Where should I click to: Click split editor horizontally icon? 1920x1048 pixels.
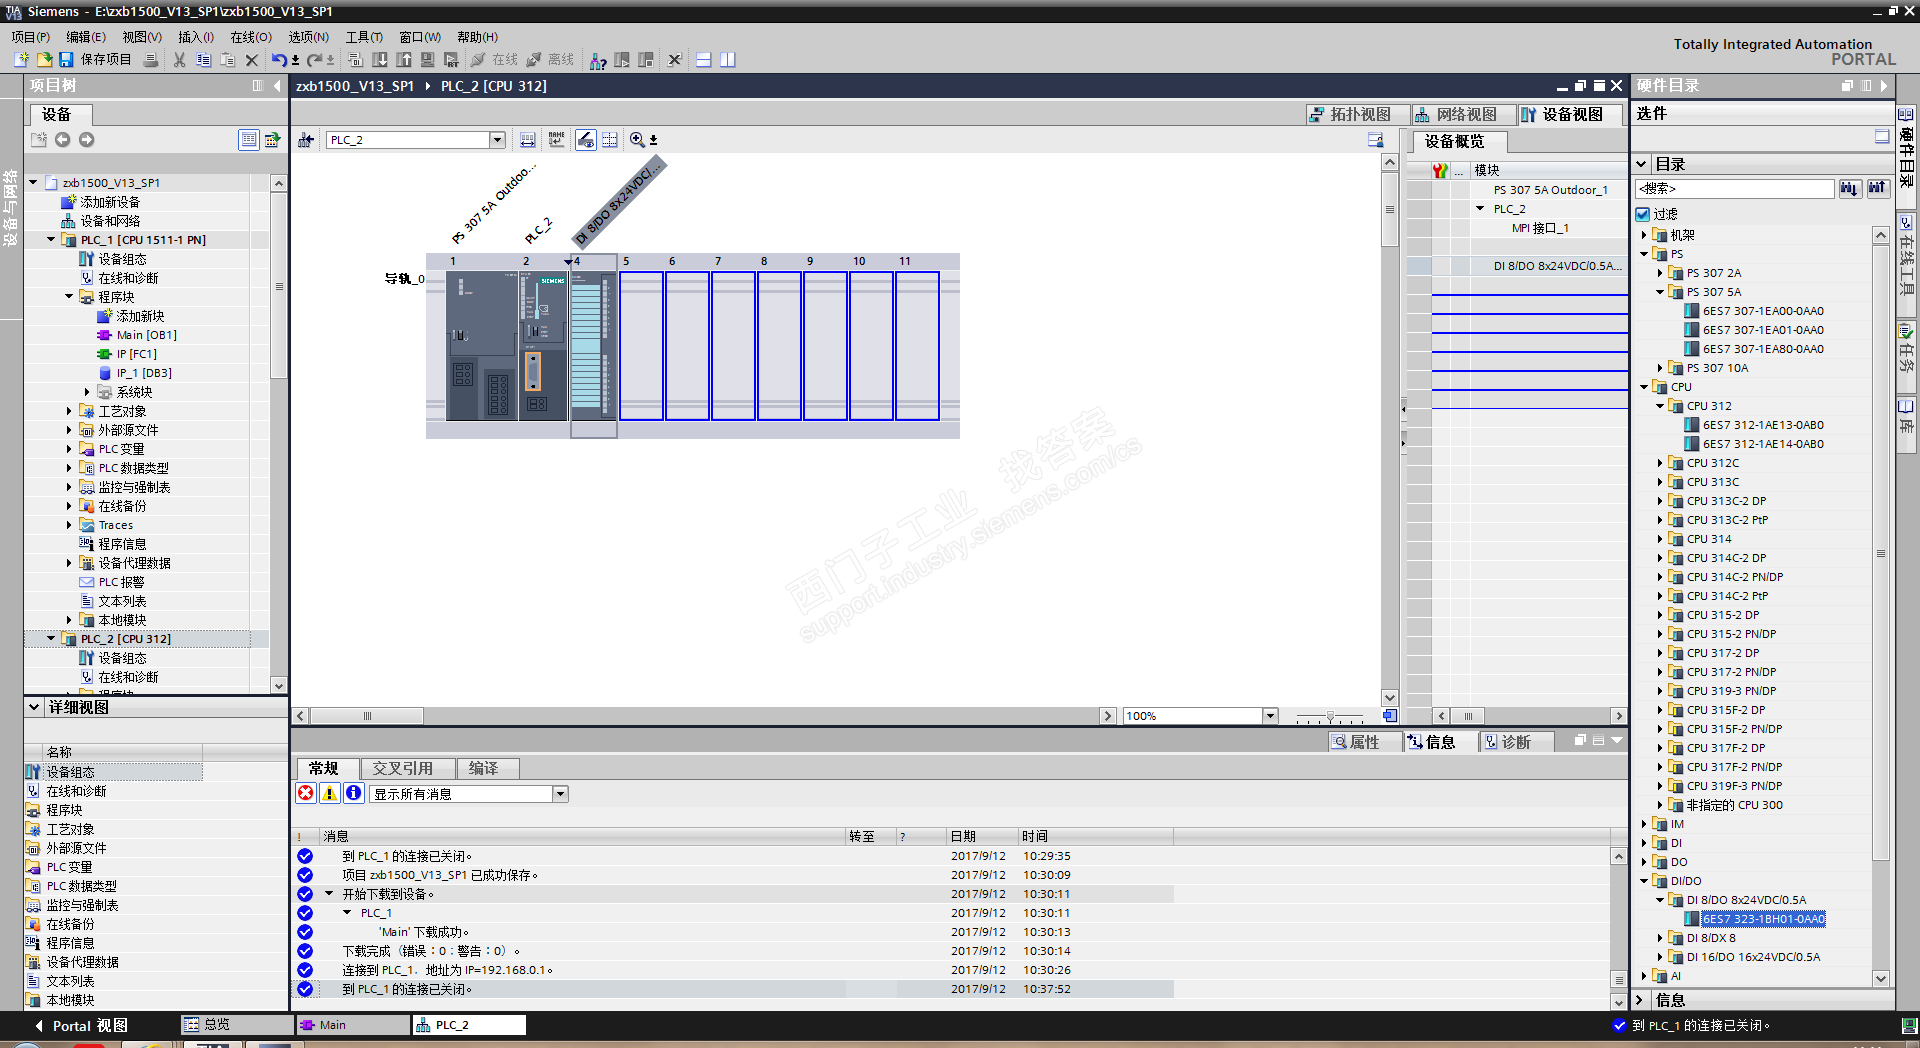pos(704,60)
